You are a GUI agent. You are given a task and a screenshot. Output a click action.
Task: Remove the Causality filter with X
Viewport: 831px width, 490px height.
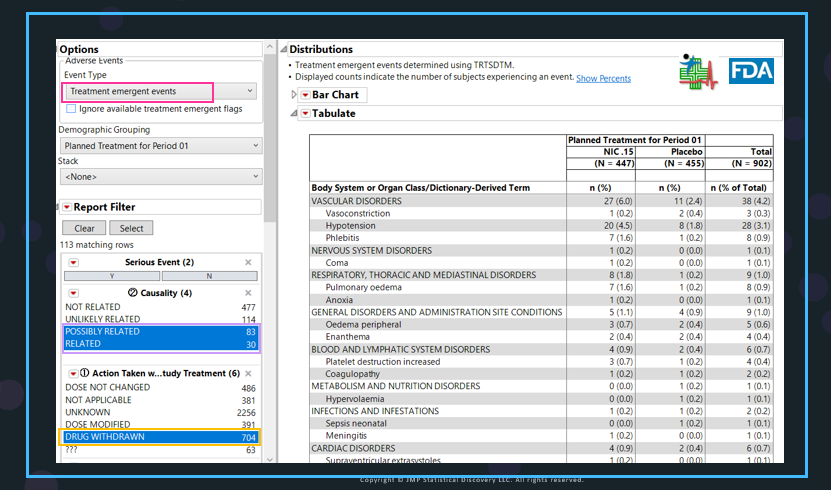(248, 293)
